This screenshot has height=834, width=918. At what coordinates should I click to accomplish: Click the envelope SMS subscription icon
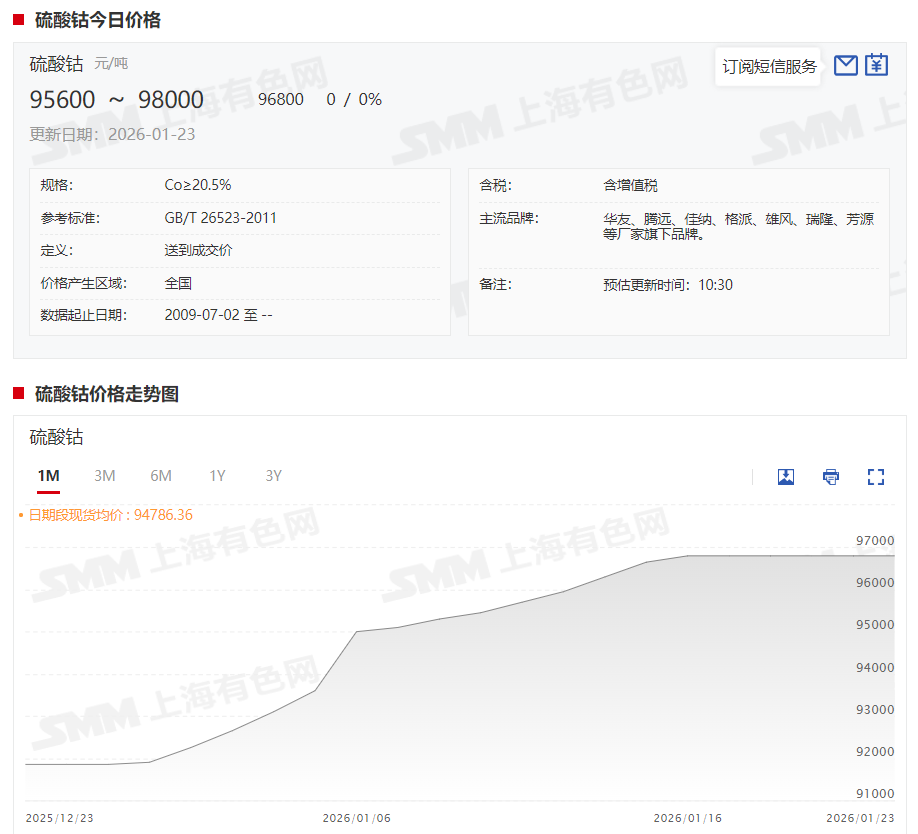pos(845,66)
